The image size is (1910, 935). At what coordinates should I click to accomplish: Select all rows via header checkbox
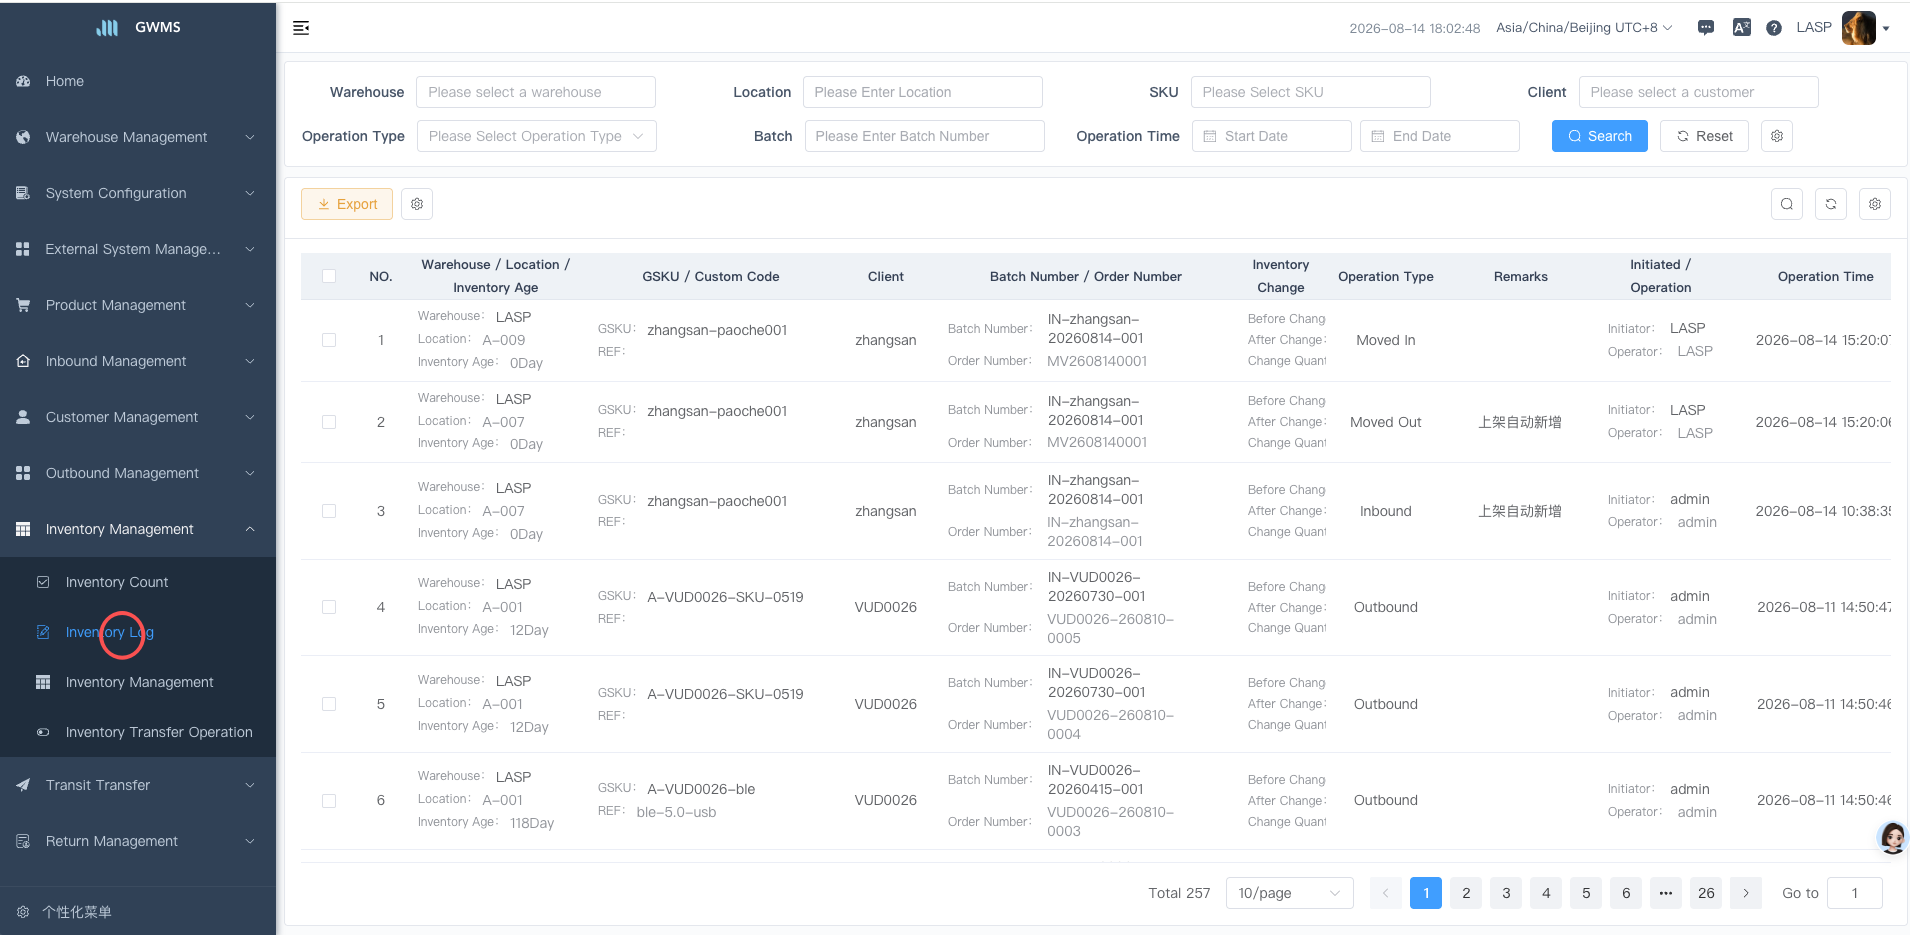click(329, 276)
